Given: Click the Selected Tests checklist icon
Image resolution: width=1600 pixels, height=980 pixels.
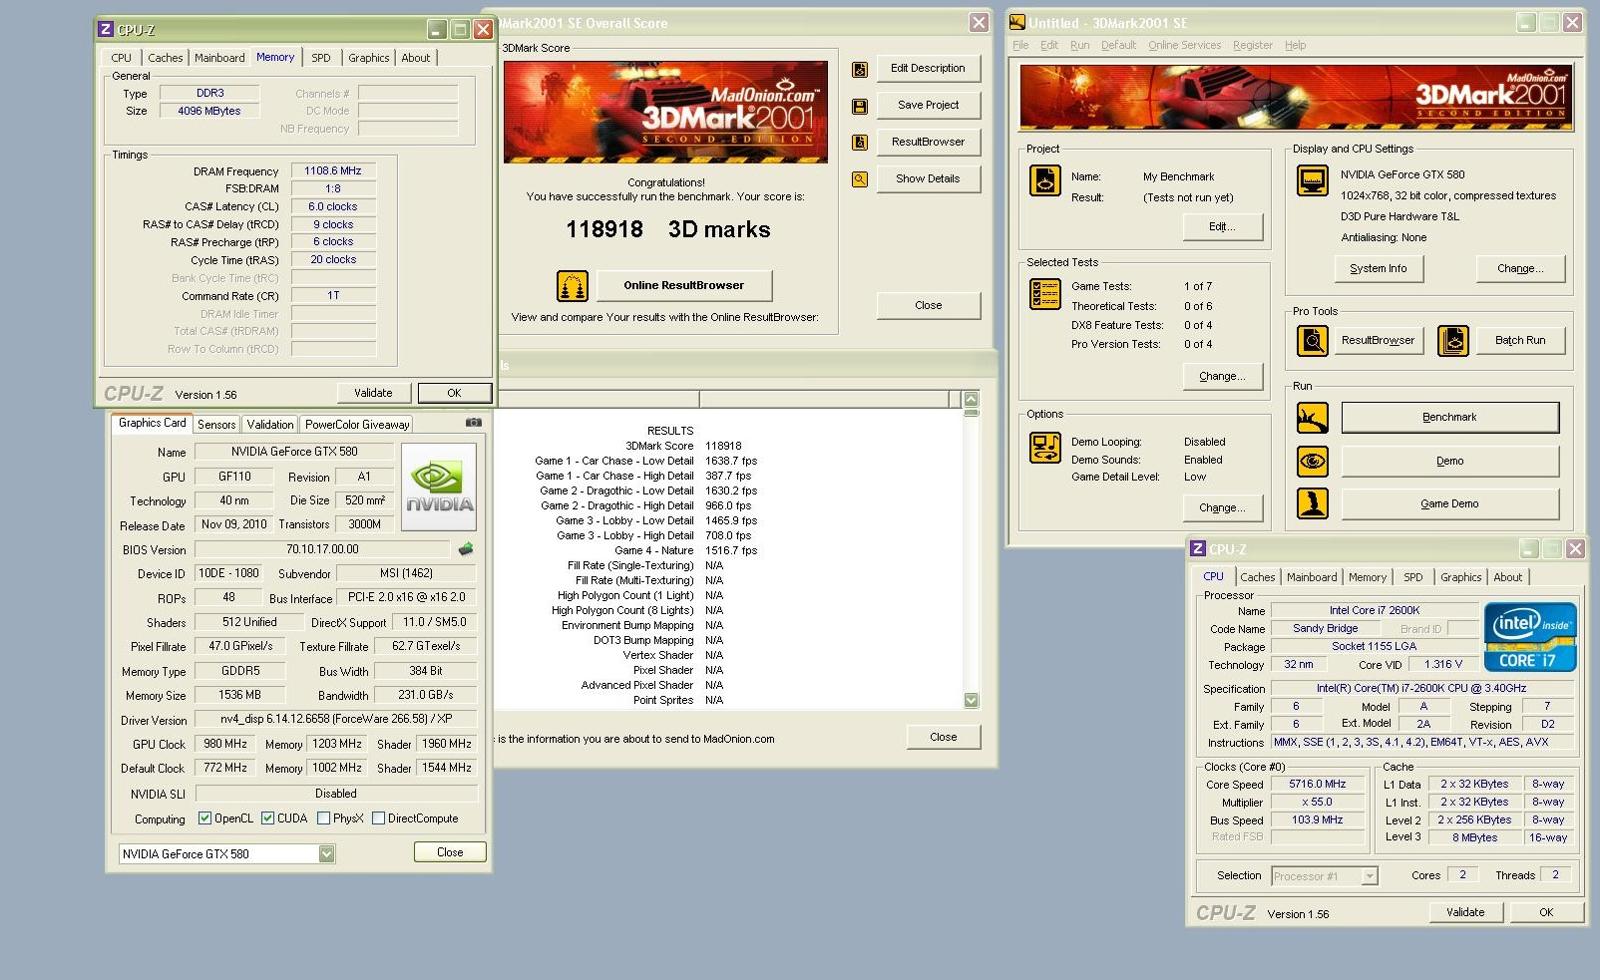Looking at the screenshot, I should pos(1045,294).
